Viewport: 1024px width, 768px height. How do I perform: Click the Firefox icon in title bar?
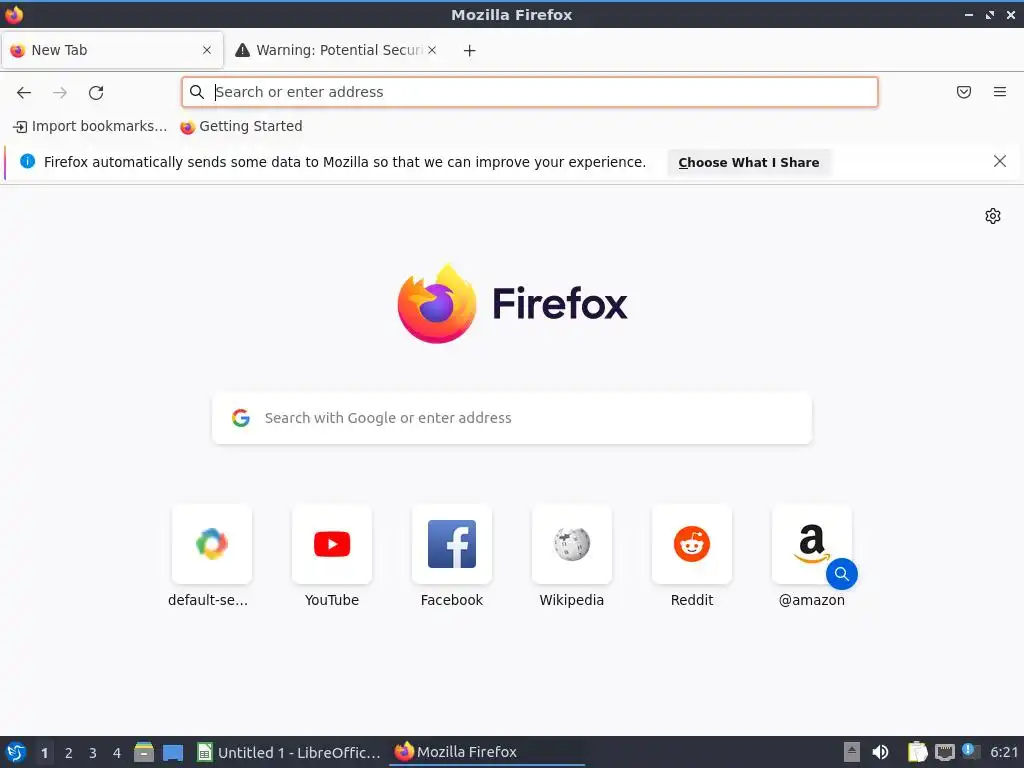14,14
